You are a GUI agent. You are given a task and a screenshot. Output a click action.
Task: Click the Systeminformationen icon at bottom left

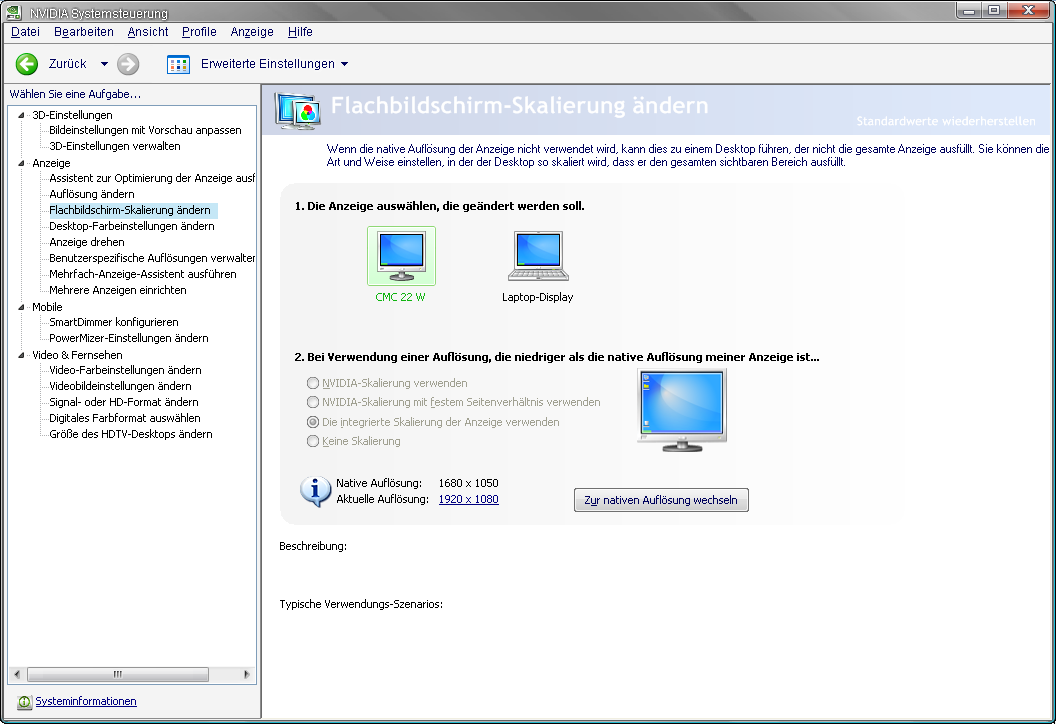[24, 702]
